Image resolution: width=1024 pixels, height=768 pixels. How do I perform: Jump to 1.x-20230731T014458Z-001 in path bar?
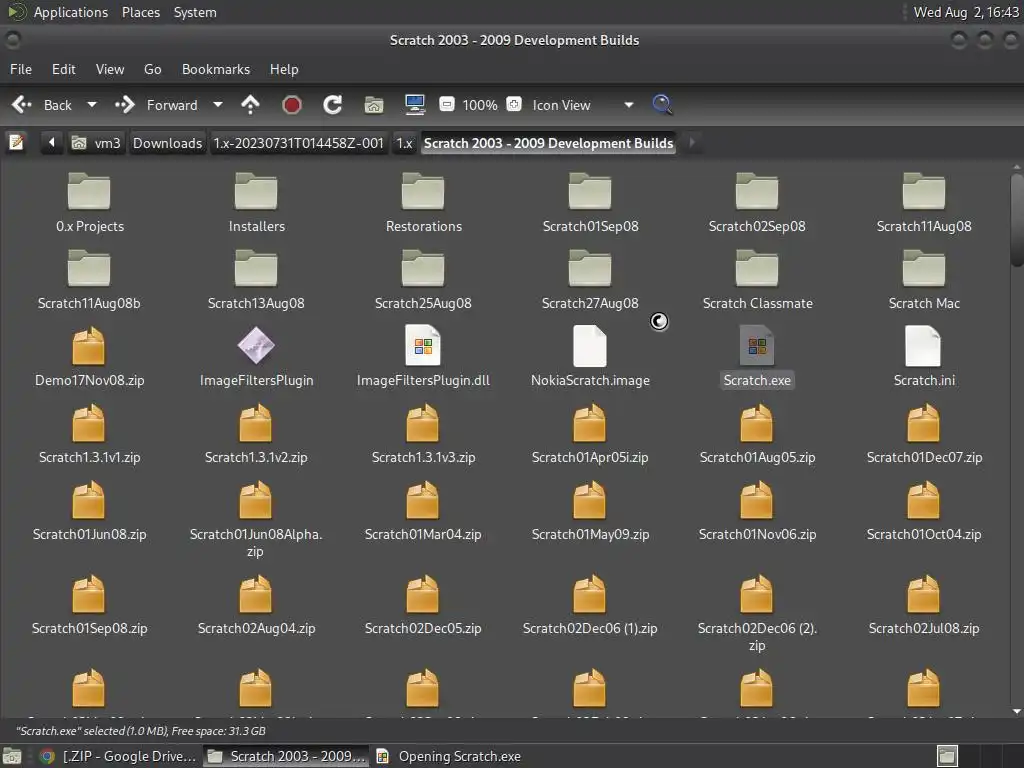coord(298,142)
